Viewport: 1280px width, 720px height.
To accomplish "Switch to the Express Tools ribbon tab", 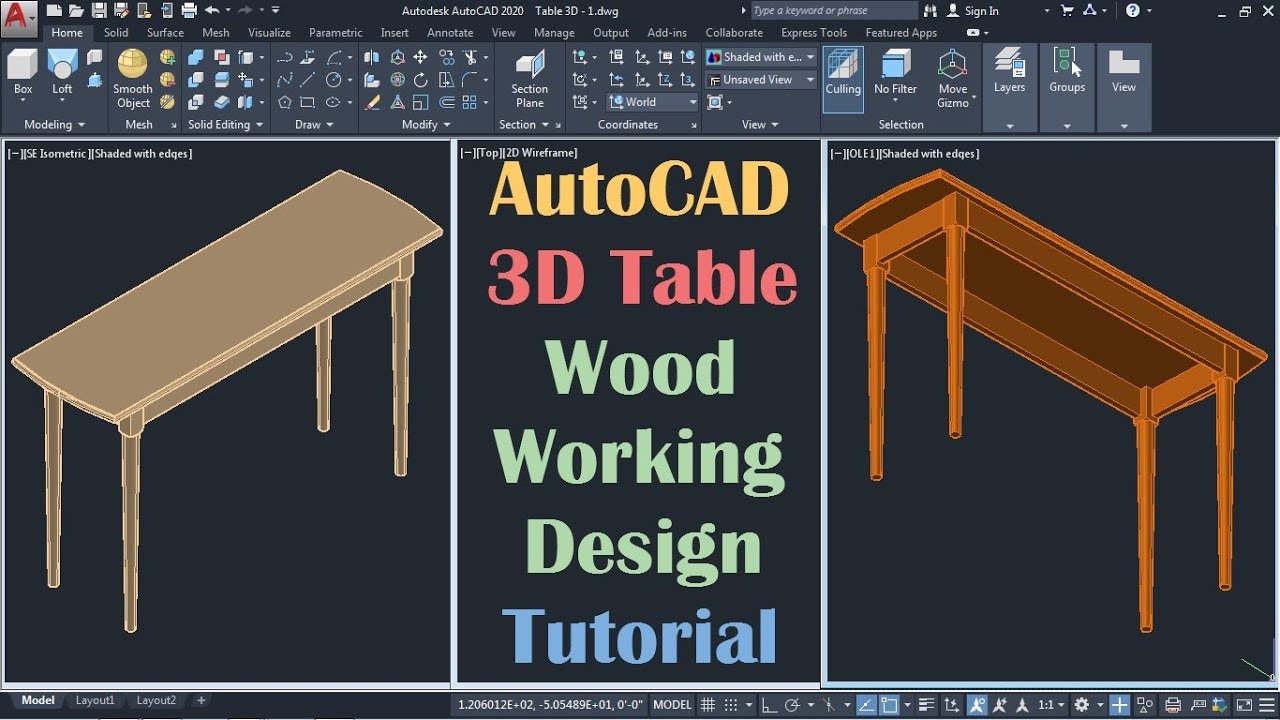I will coord(814,33).
